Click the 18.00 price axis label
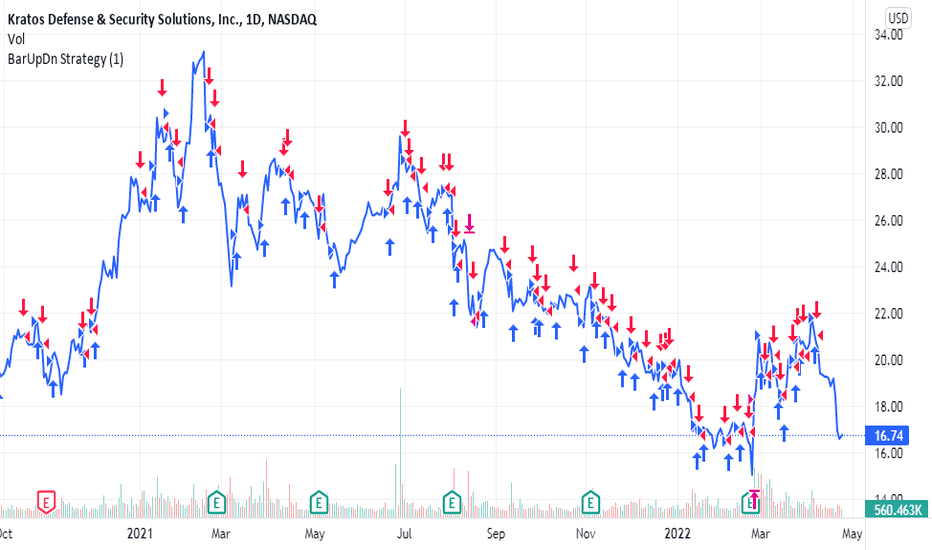Viewport: 932px width, 550px height. point(889,407)
